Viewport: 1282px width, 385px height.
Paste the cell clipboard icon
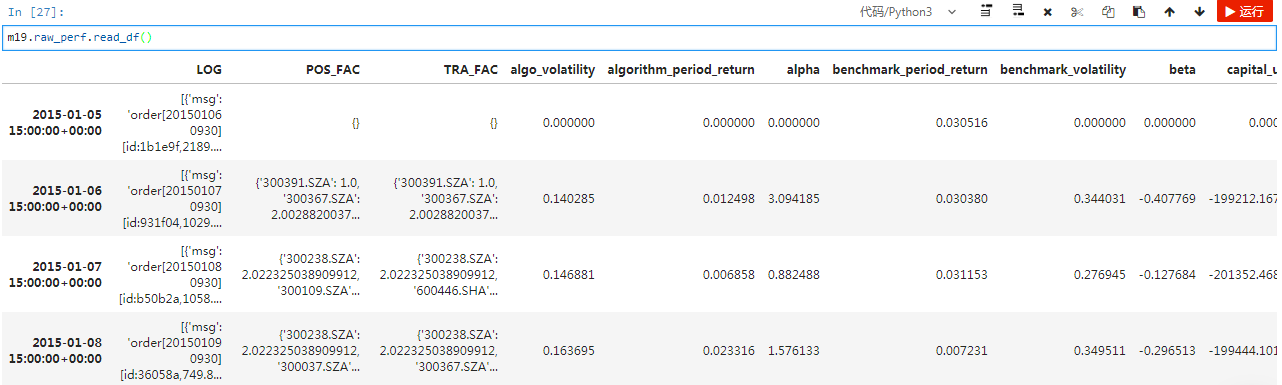(x=1138, y=12)
